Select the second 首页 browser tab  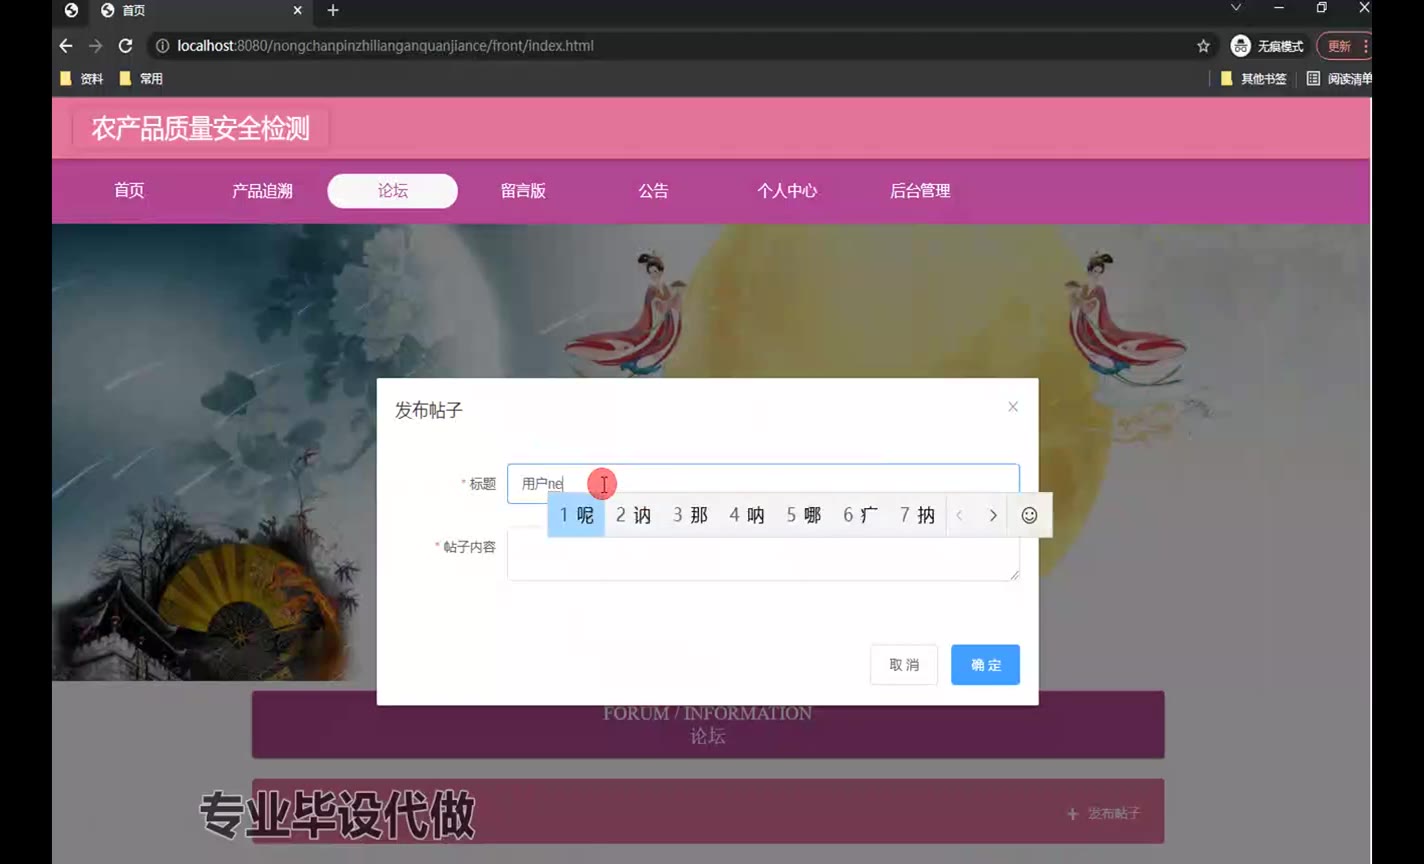pyautogui.click(x=200, y=10)
